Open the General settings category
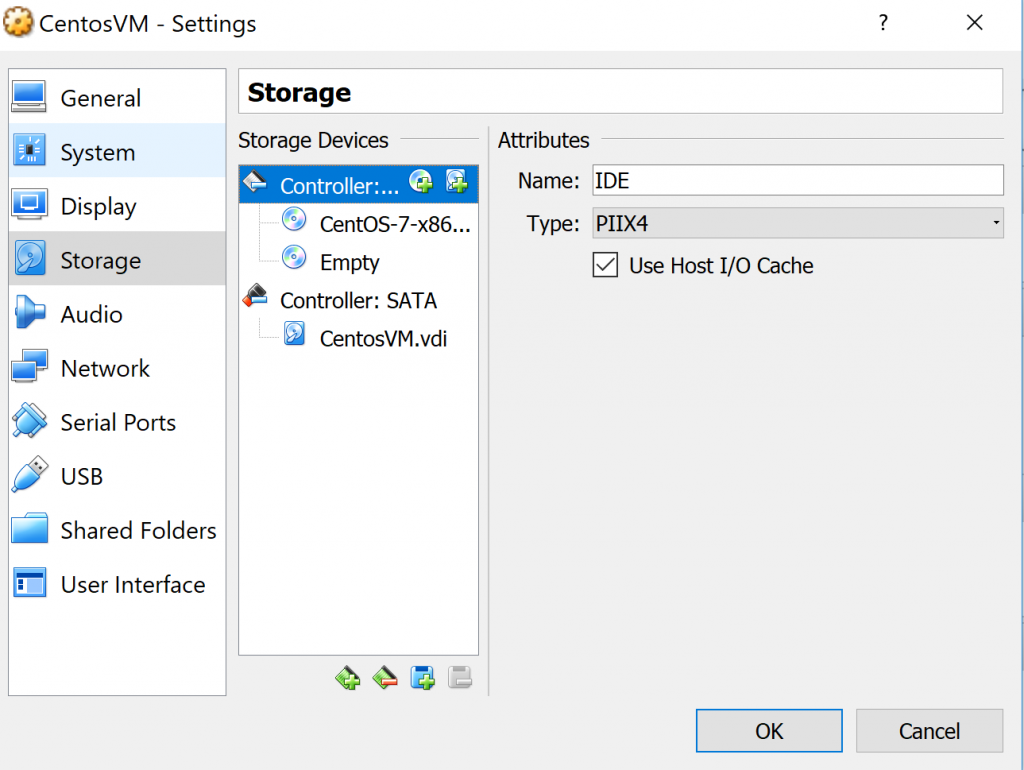The height and width of the screenshot is (770, 1024). (118, 97)
